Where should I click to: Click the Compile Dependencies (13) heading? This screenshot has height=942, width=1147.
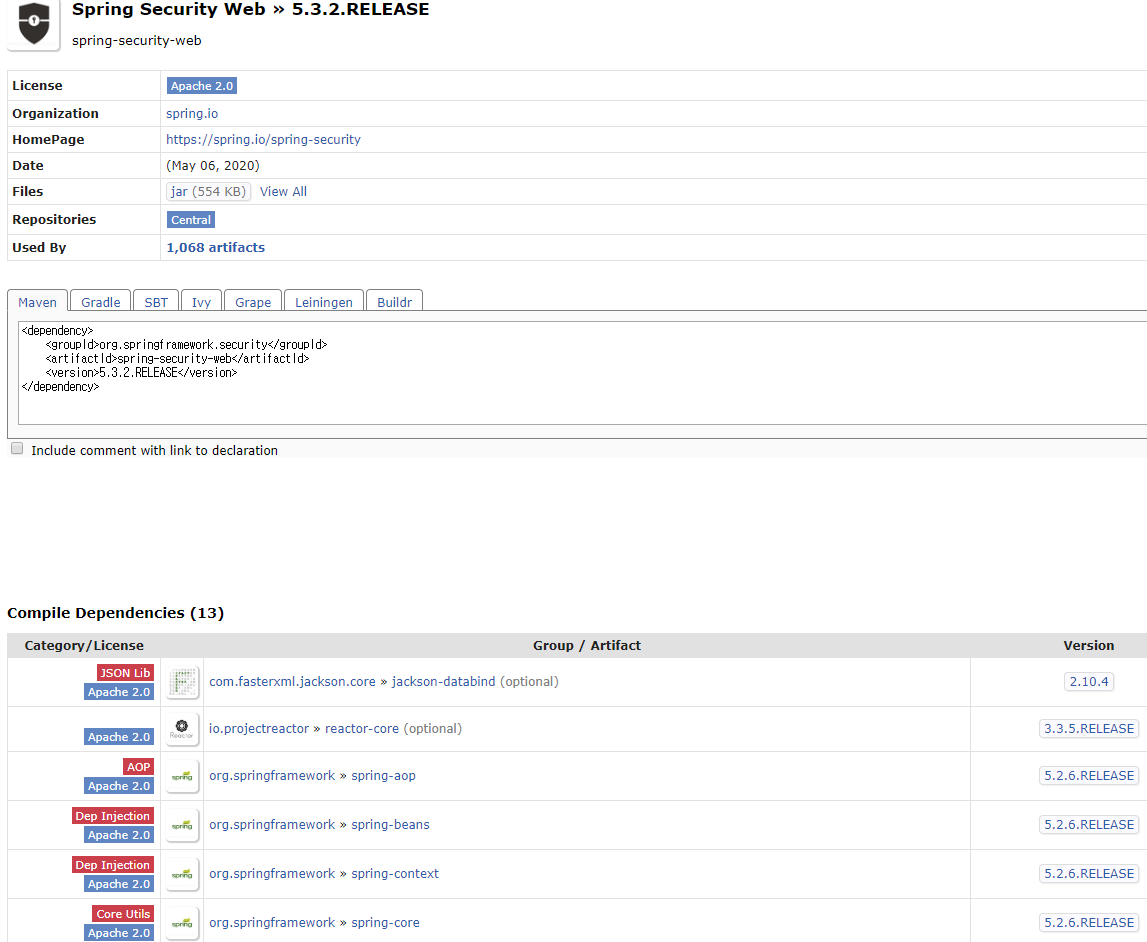(x=116, y=613)
